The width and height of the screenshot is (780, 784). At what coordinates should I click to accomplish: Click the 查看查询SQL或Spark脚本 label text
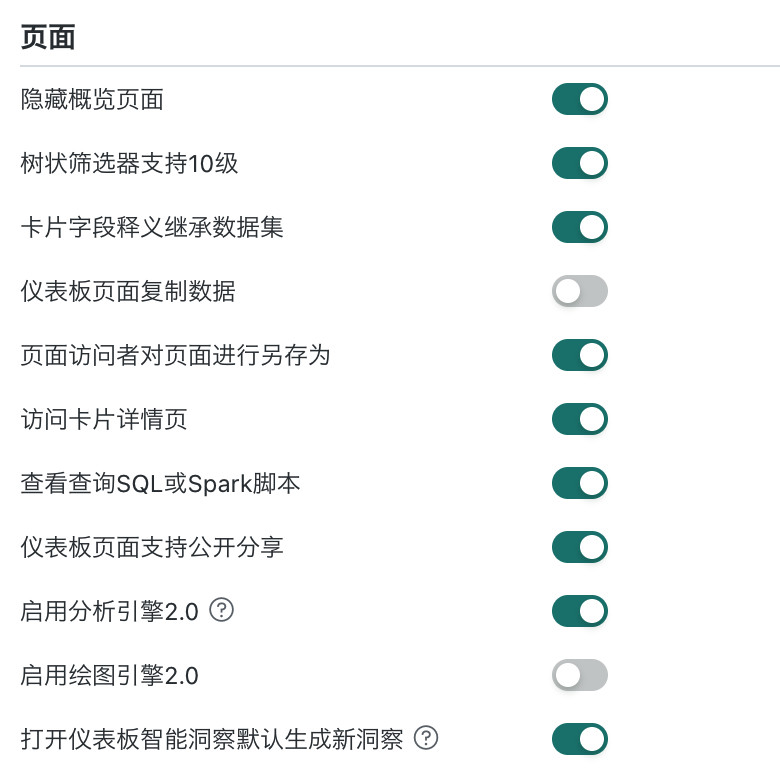click(160, 483)
